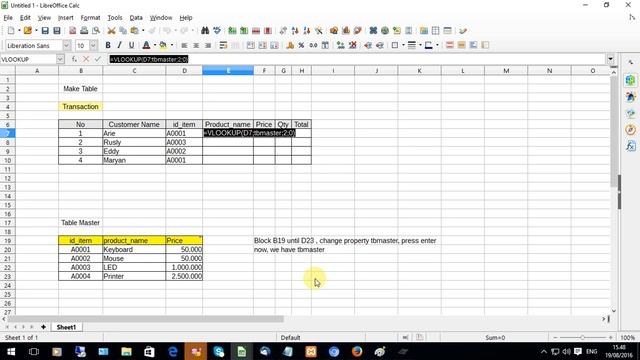This screenshot has height=360, width=640.
Task: Cut selection using the scissors icon
Action: pos(111,31)
